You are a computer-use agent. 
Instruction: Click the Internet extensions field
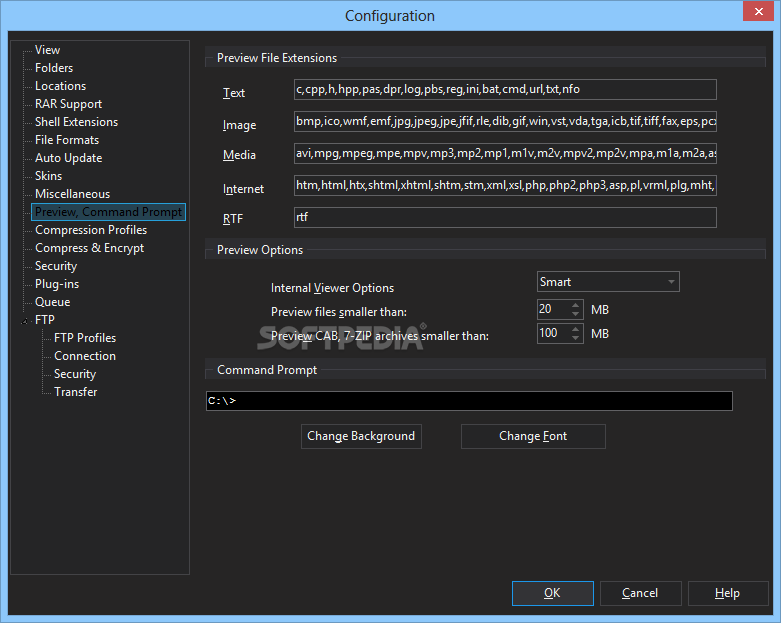tap(505, 185)
